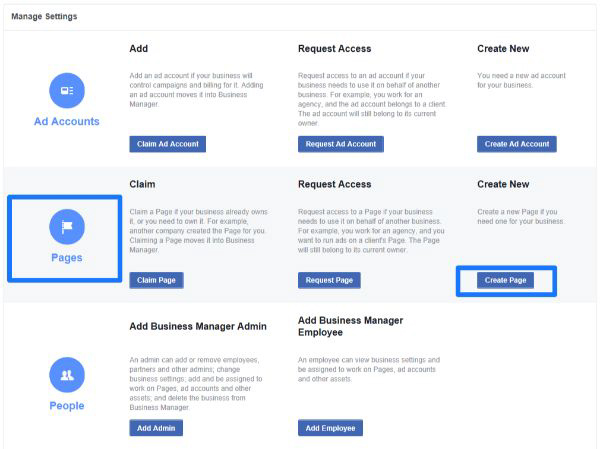Click the Request Ad Account button
600x449 pixels.
click(x=340, y=144)
